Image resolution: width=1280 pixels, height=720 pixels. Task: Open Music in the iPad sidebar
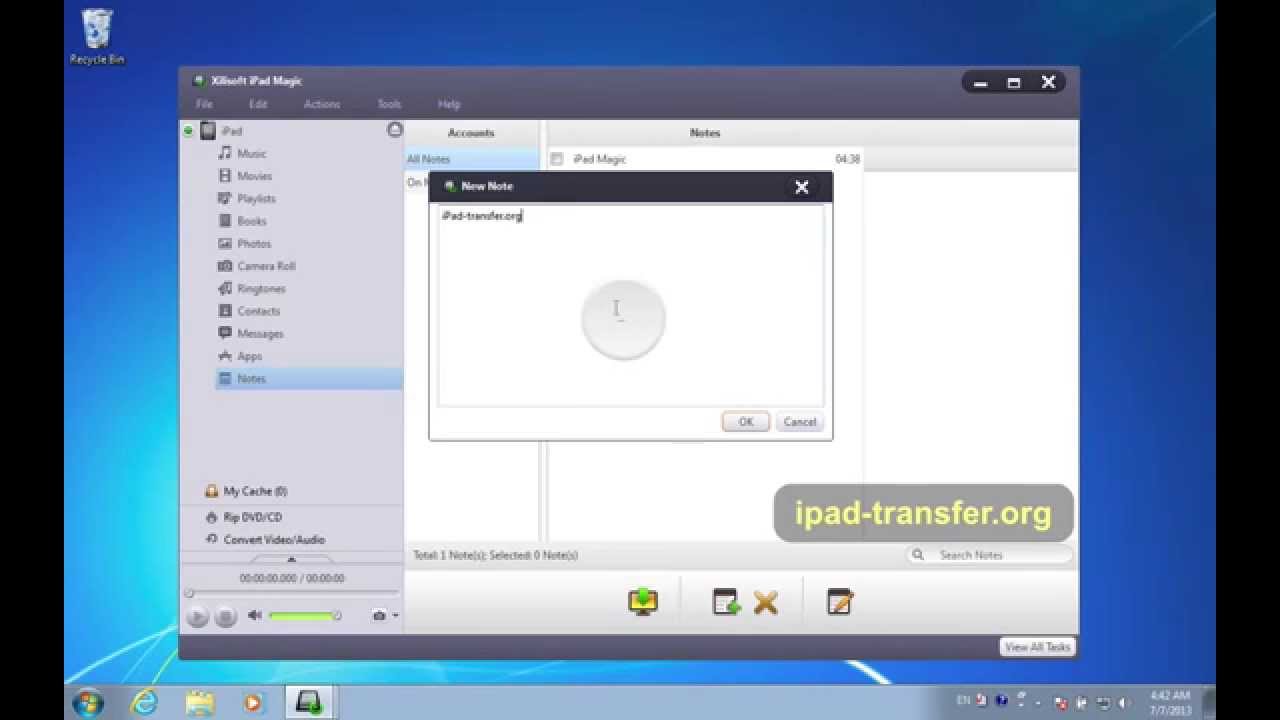[x=251, y=154]
